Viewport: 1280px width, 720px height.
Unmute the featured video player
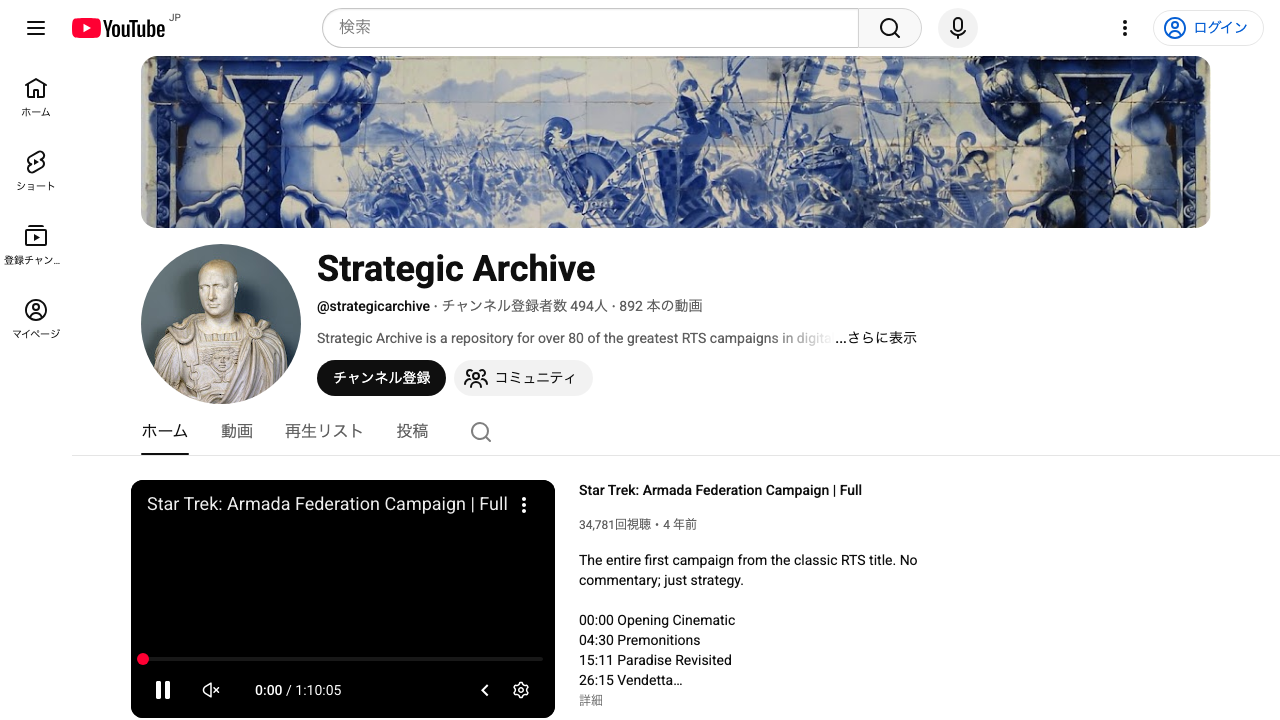point(211,690)
